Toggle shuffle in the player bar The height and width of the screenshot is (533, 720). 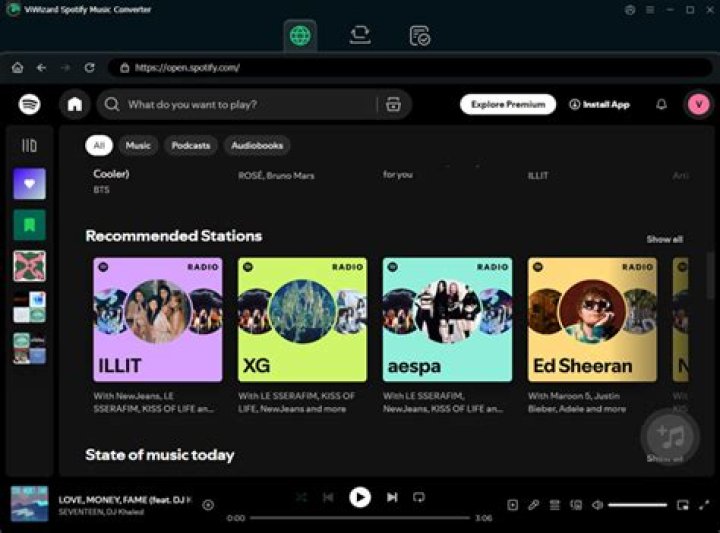click(x=301, y=497)
